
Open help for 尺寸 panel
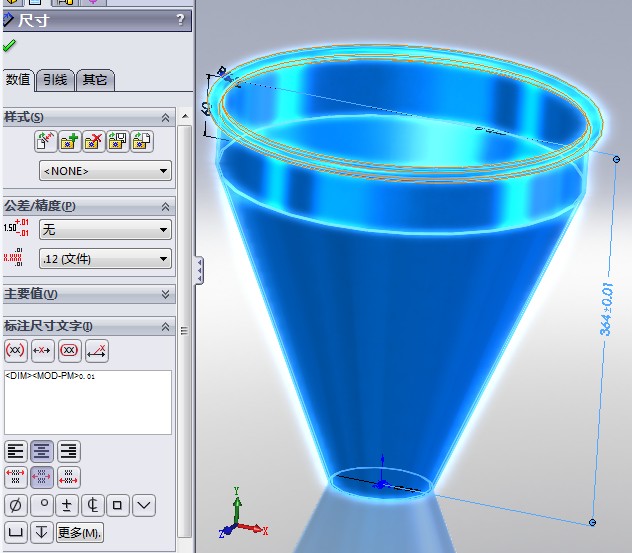(x=180, y=19)
